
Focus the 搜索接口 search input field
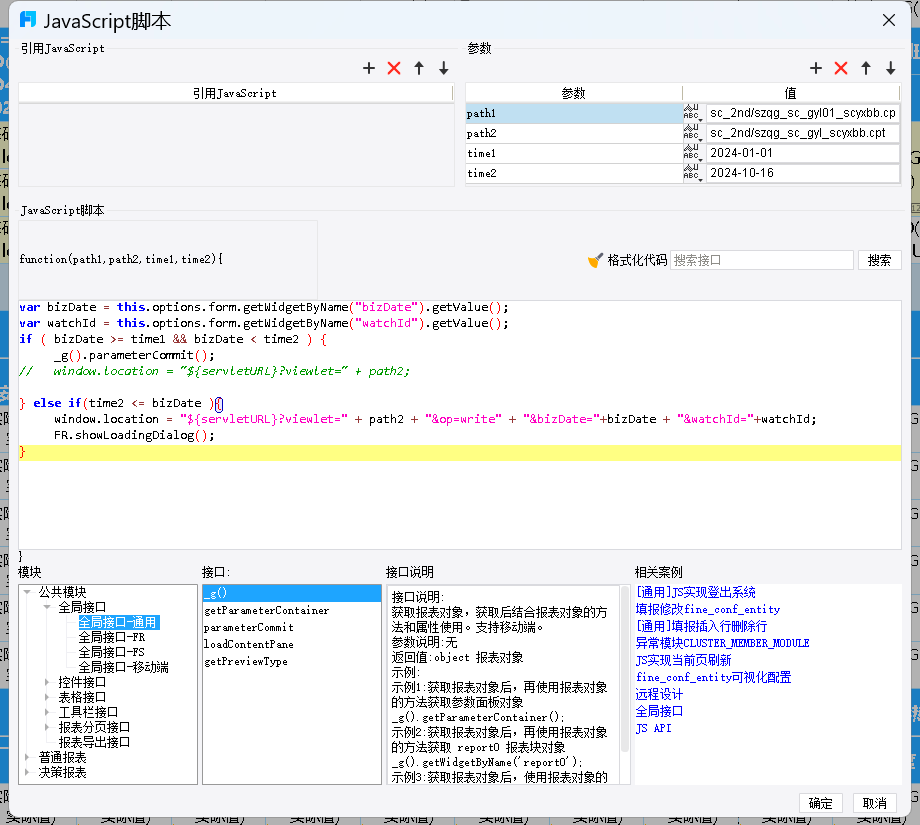click(762, 260)
